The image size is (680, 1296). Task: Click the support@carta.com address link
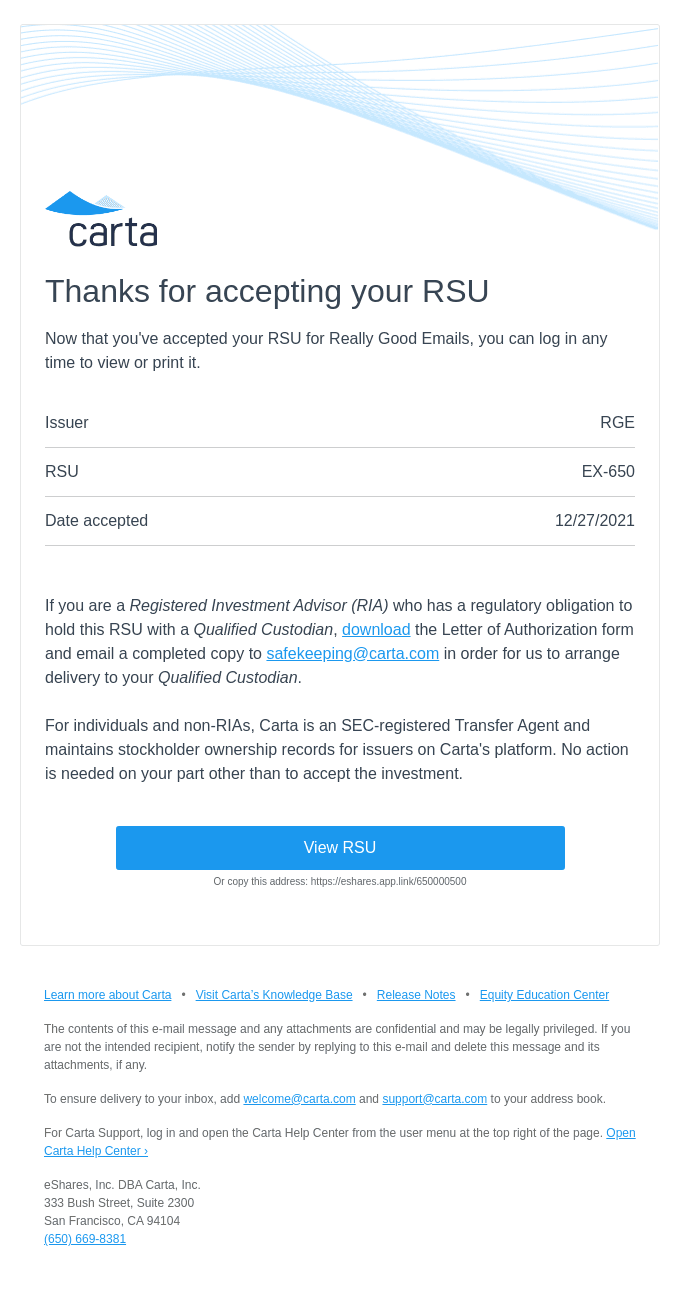click(434, 1099)
